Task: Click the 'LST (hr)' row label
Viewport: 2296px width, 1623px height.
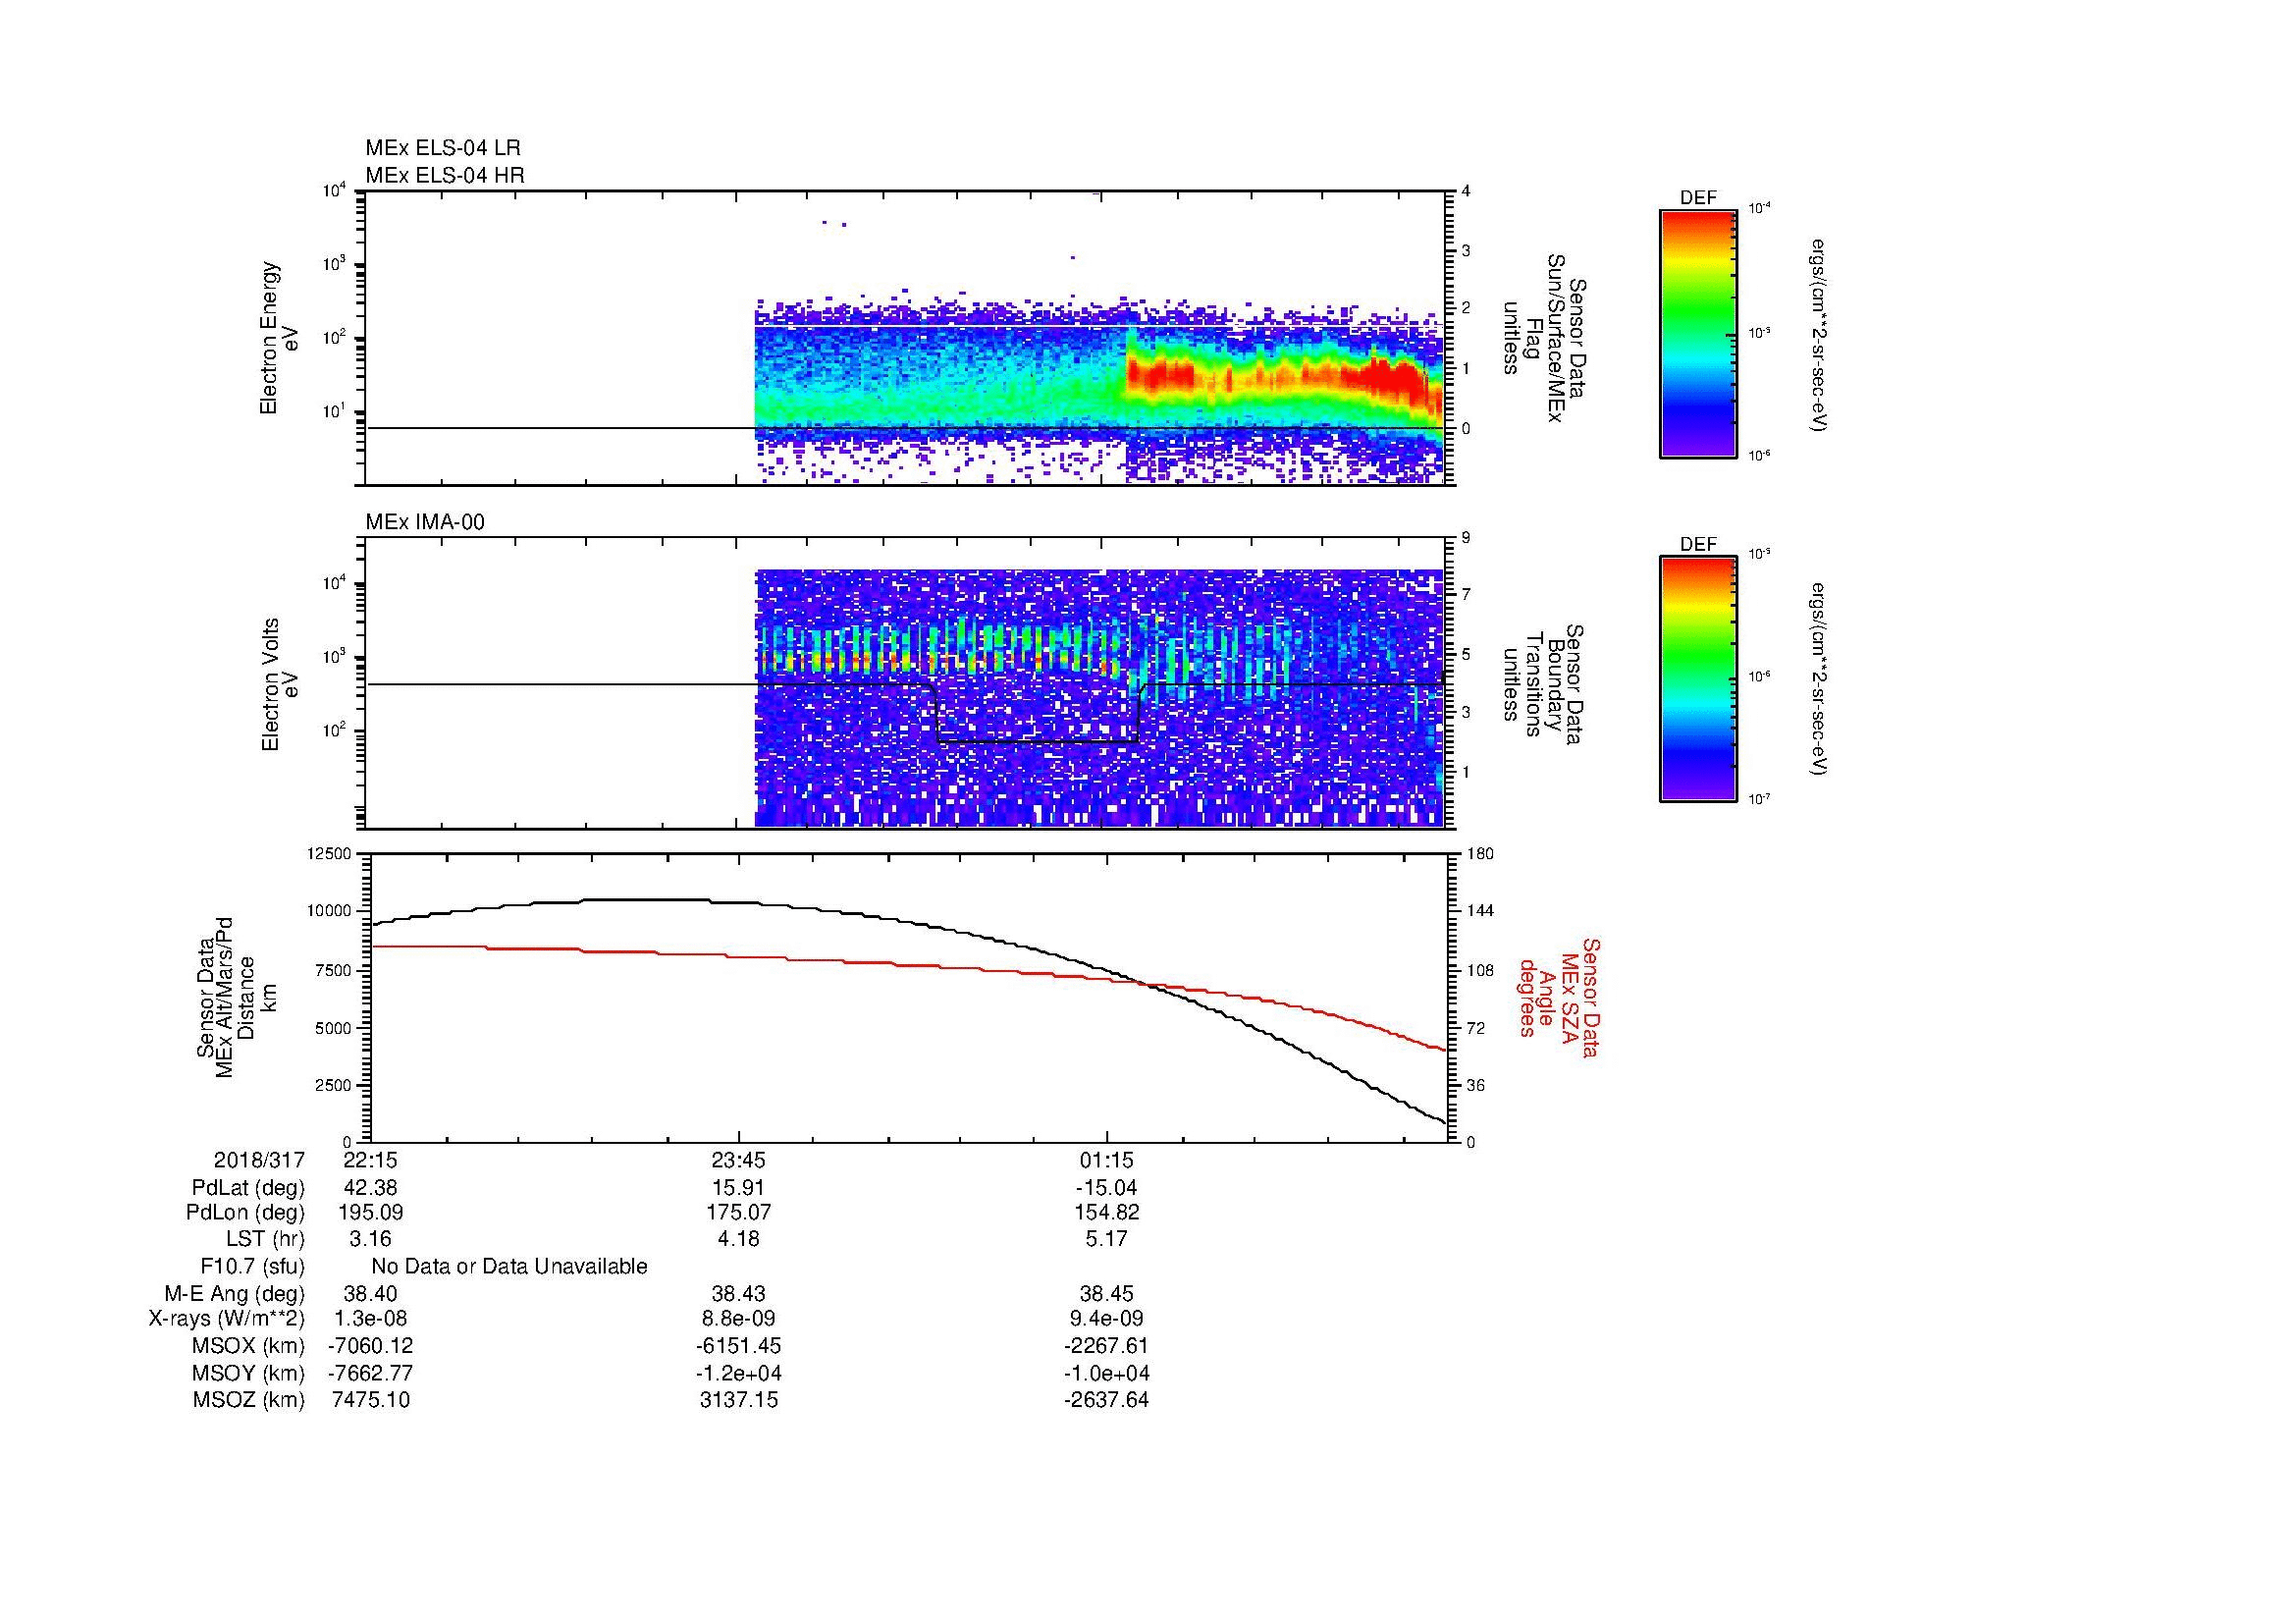Action: click(265, 1240)
